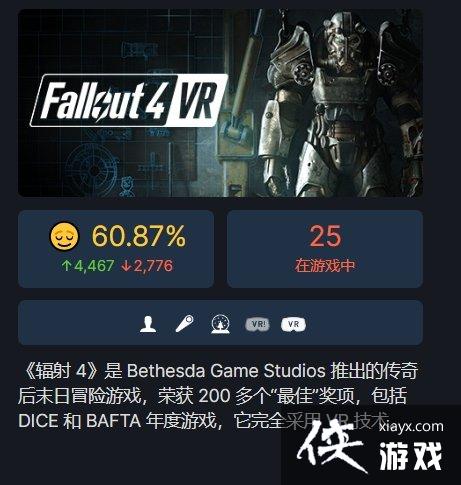Click the Fallout 4 VR logo
Image resolution: width=461 pixels, height=485 pixels.
click(x=129, y=100)
